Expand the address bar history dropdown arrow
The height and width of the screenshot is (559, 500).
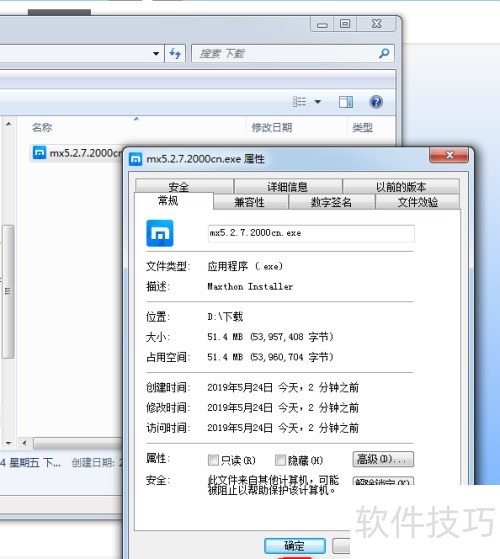tap(156, 54)
